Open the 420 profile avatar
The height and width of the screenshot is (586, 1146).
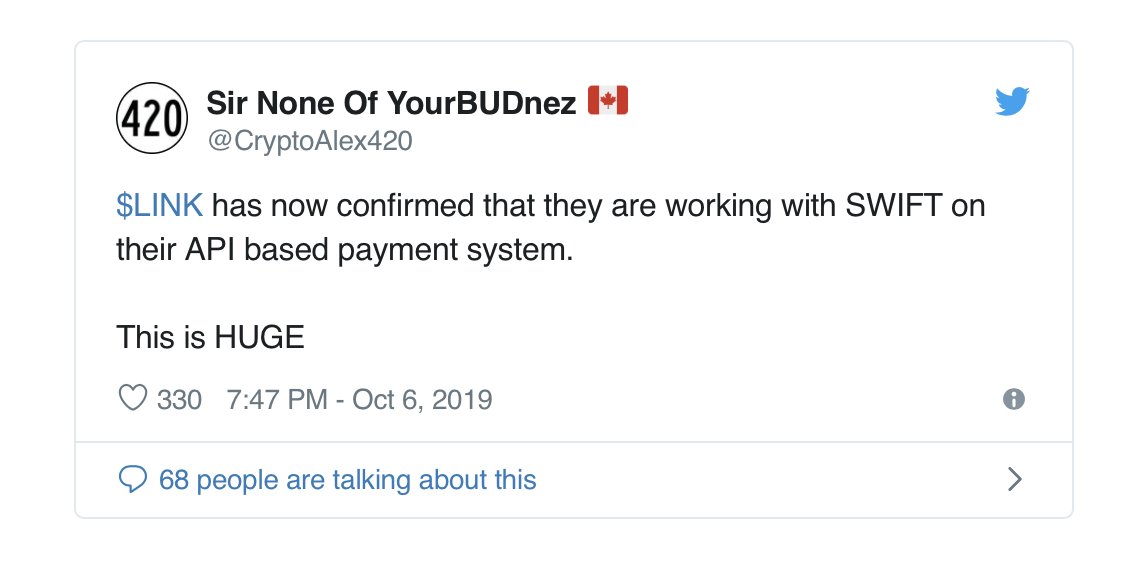[x=152, y=118]
